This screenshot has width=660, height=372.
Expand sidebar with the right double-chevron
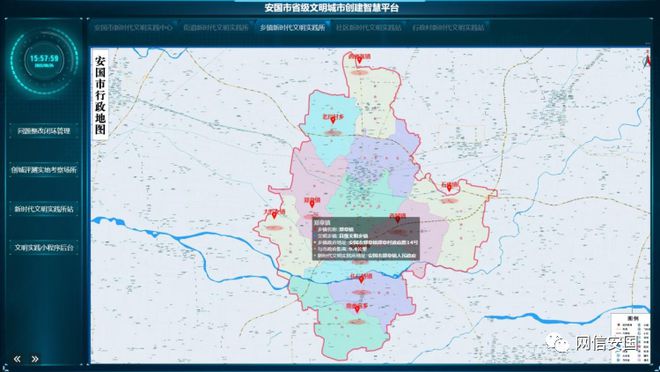[x=35, y=359]
